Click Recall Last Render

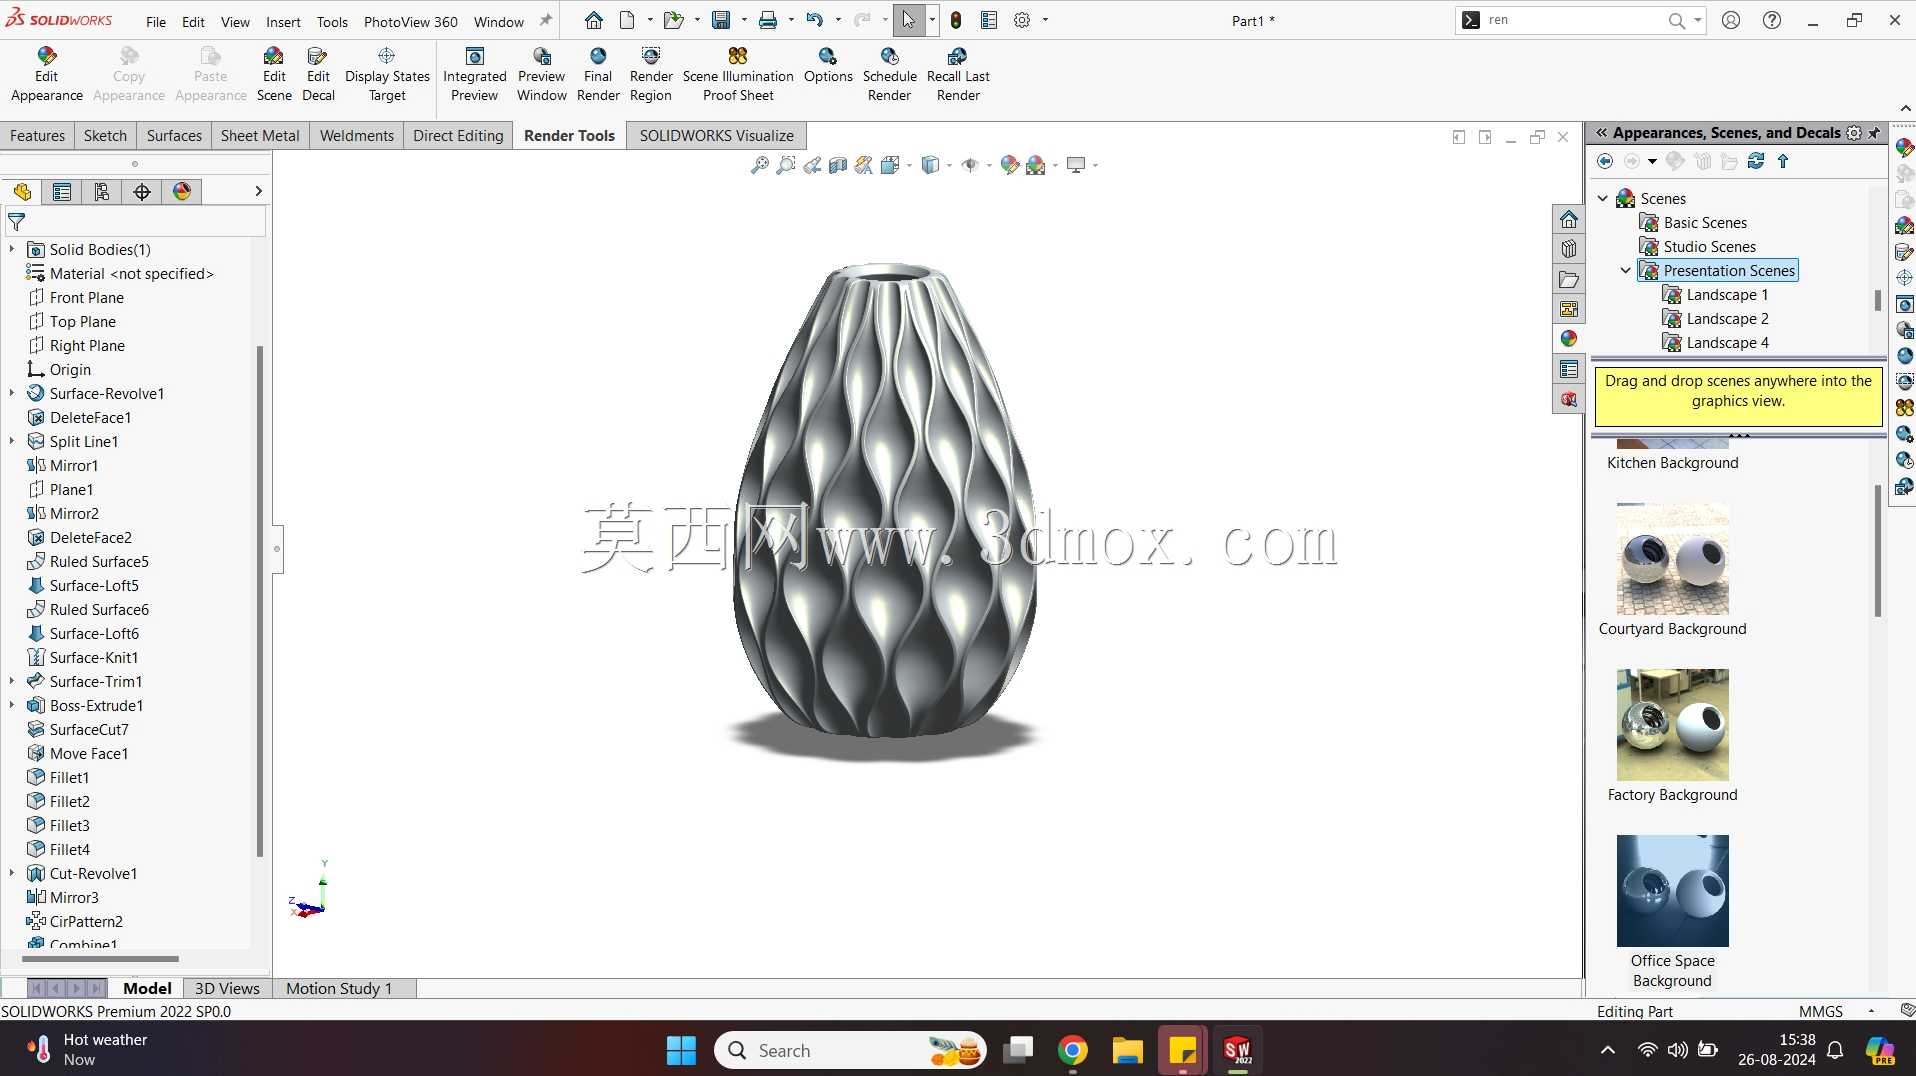click(958, 75)
